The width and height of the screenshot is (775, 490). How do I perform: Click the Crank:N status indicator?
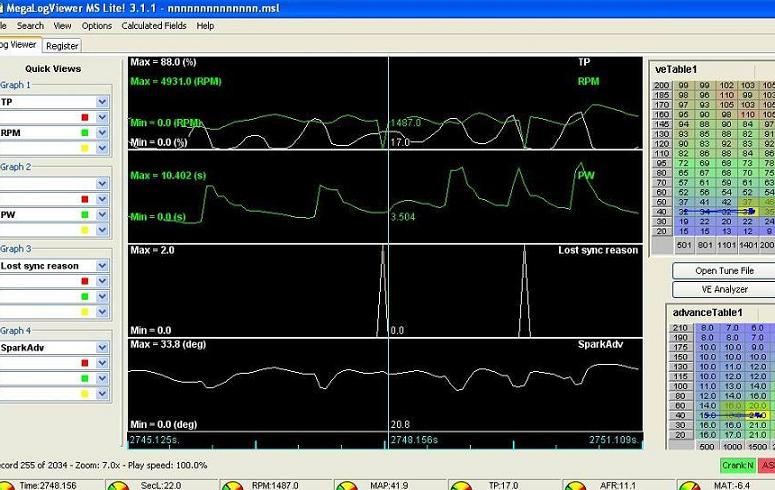tap(737, 465)
